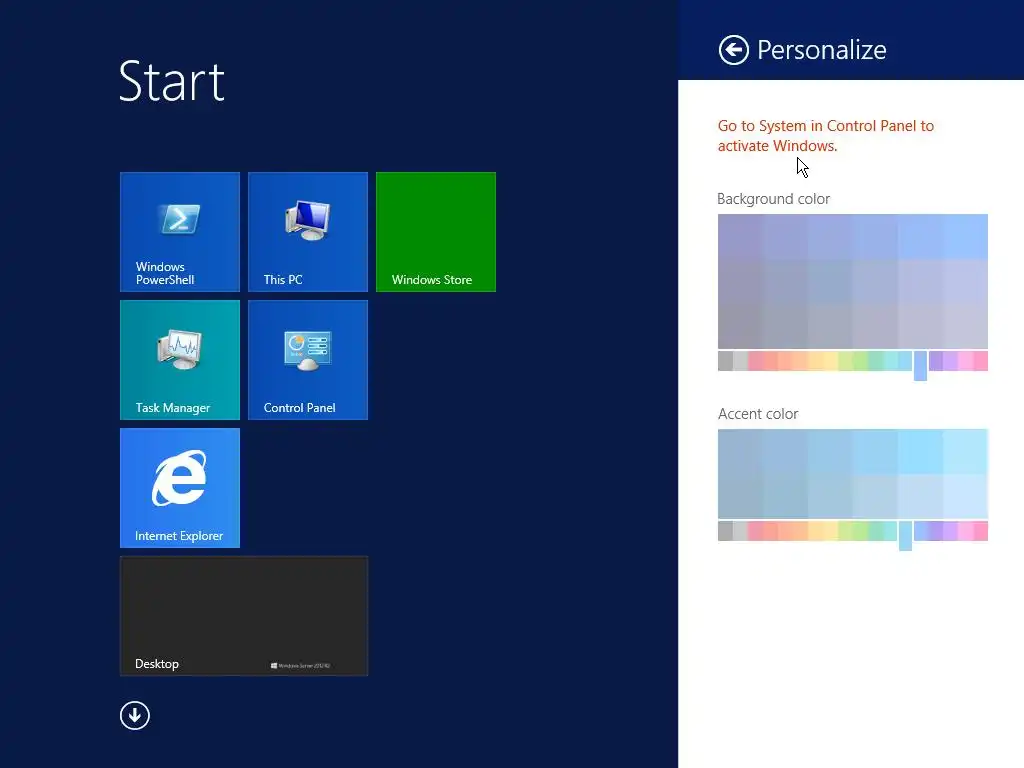1024x768 pixels.
Task: Select the raised blue swatch in Background color strip
Action: (920, 365)
